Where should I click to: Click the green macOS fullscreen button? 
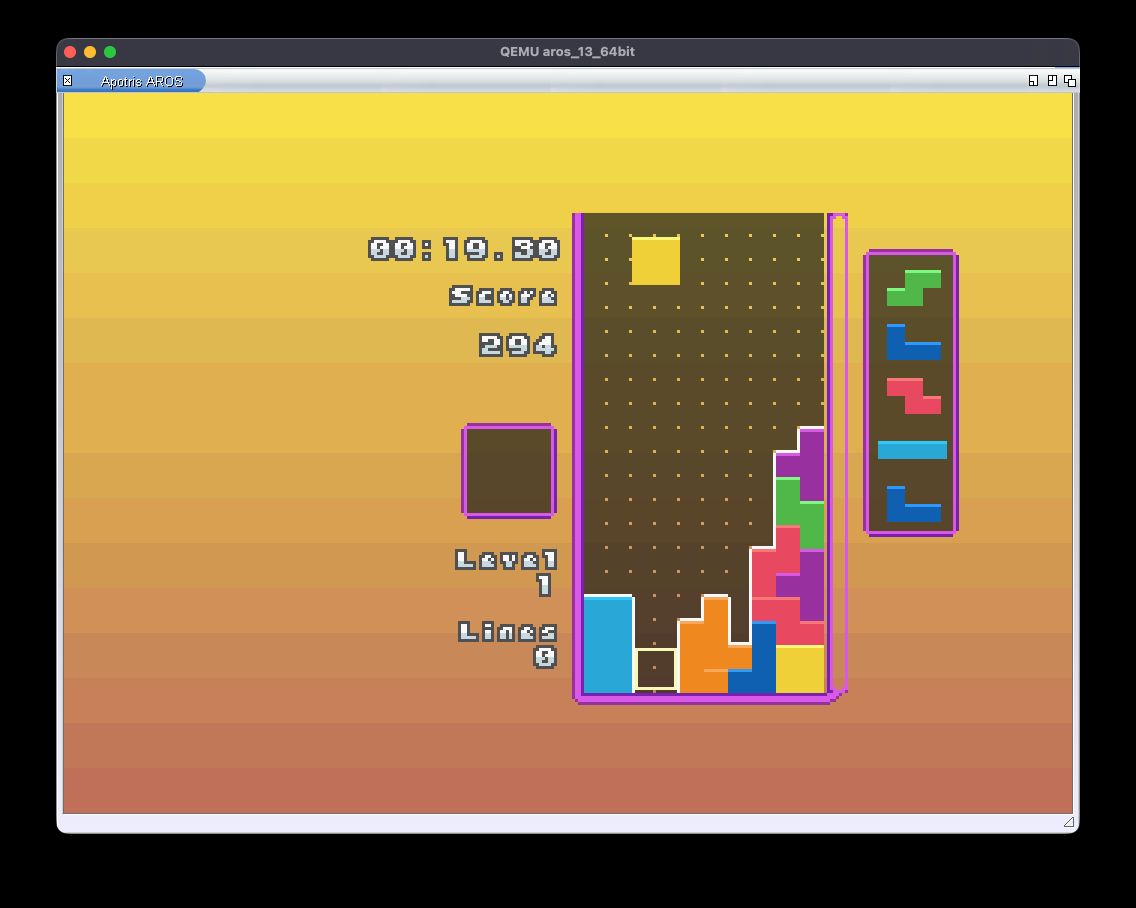coord(110,51)
